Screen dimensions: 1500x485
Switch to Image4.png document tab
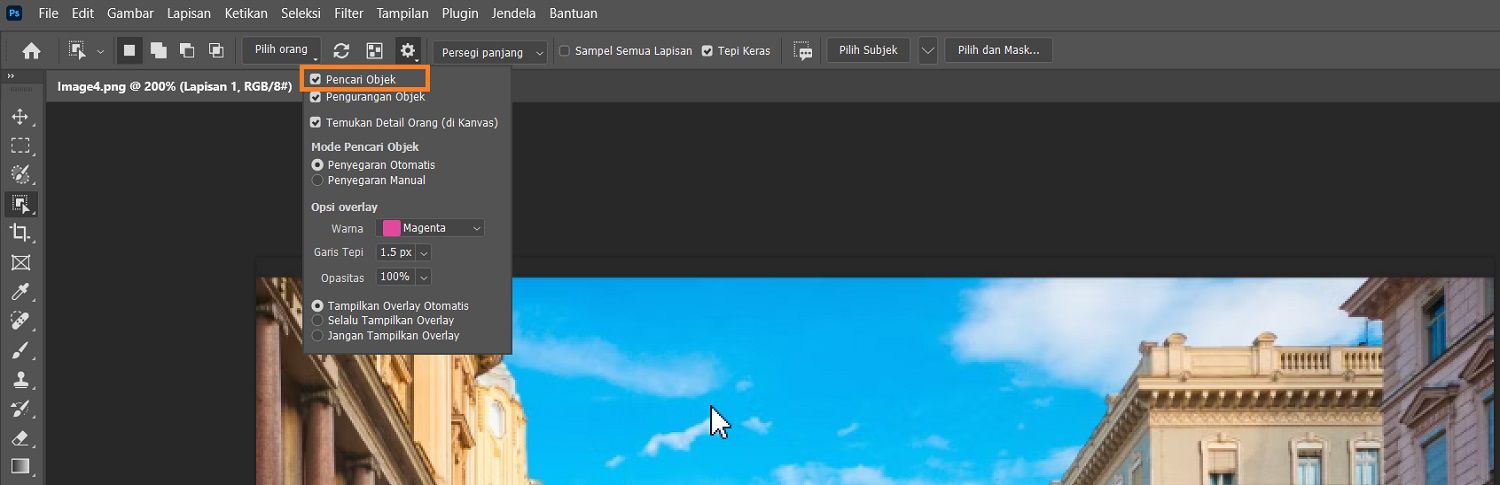(x=174, y=86)
